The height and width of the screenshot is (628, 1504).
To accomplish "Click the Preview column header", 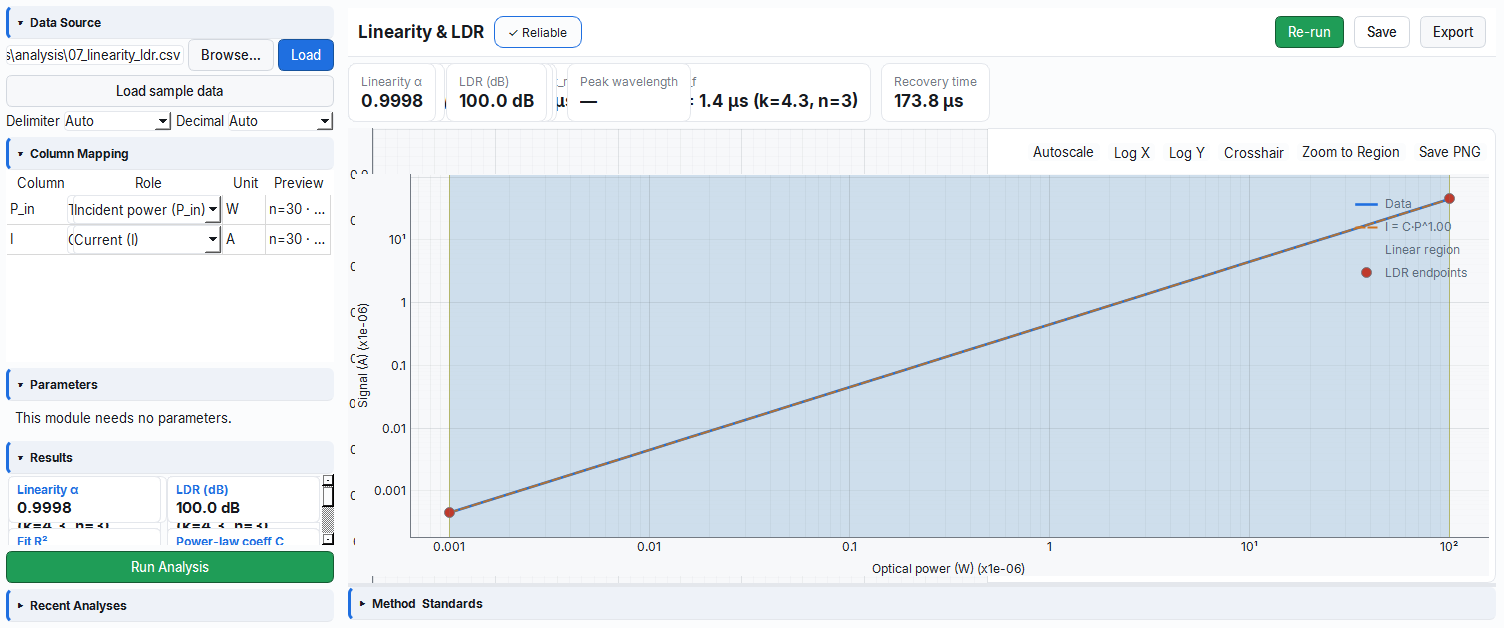I will (299, 183).
